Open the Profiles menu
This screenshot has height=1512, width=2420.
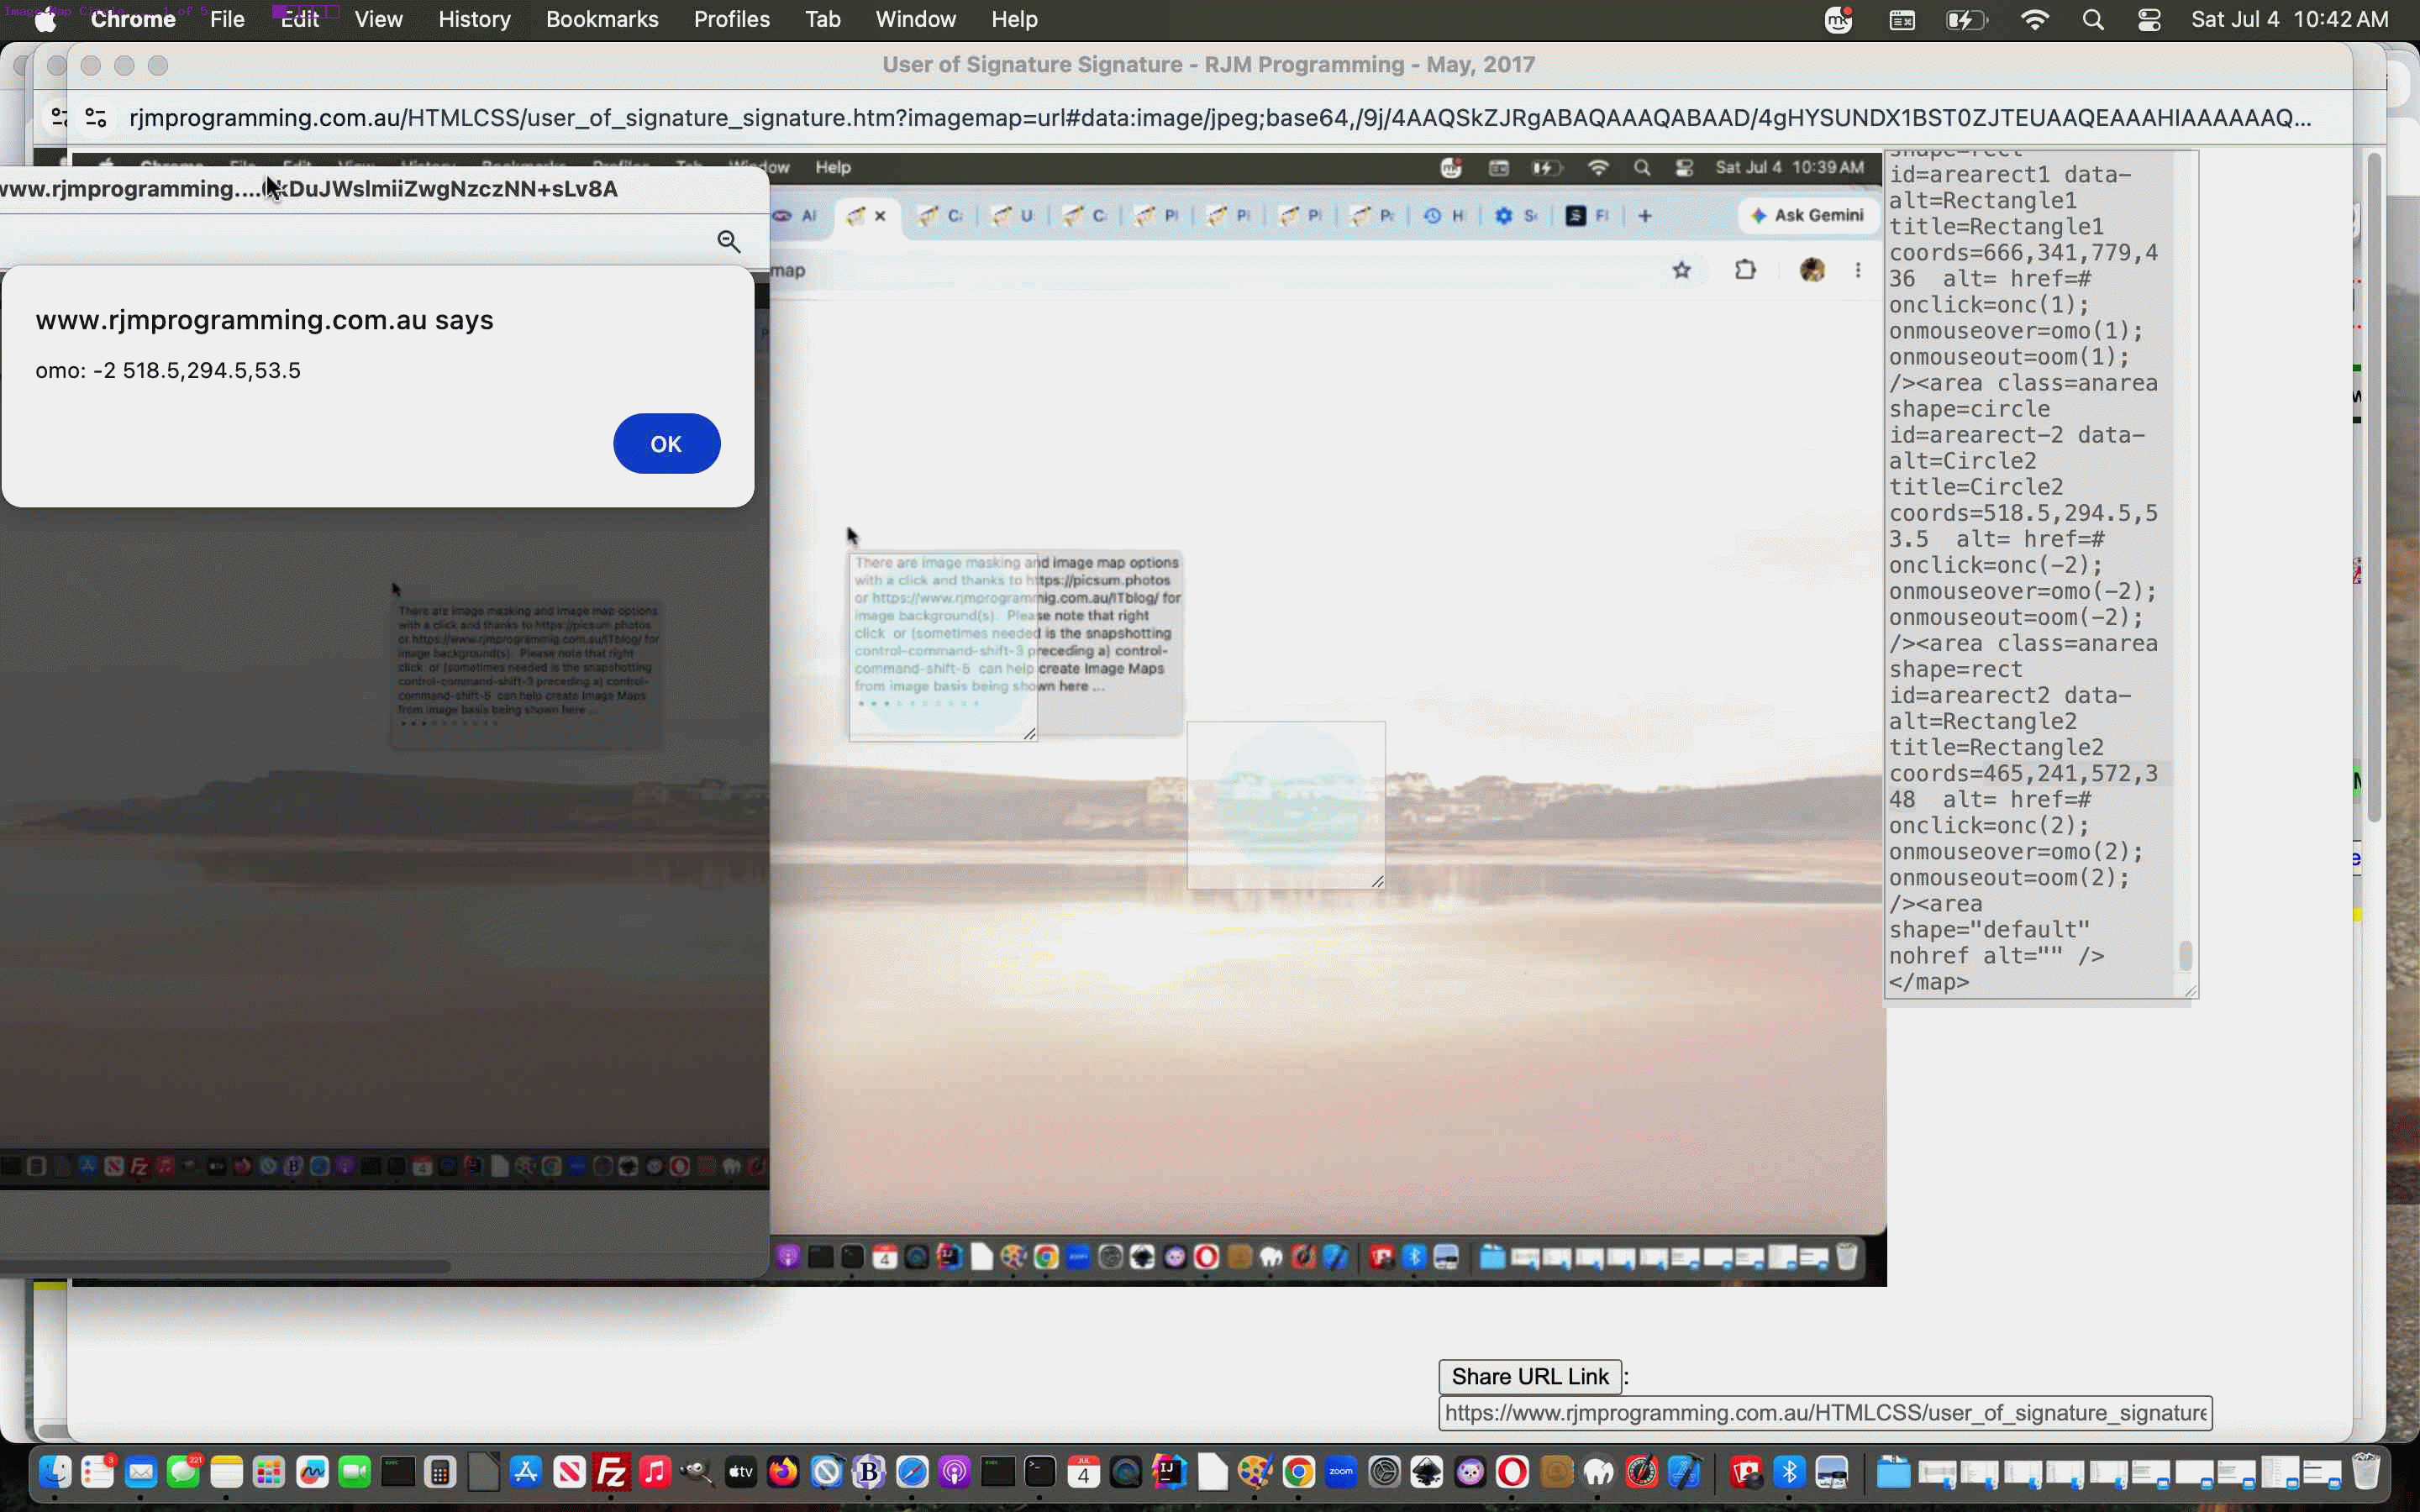coord(731,19)
